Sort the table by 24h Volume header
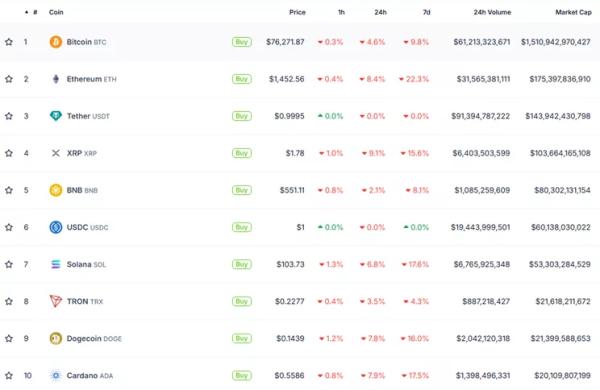This screenshot has height=390, width=600. point(492,12)
